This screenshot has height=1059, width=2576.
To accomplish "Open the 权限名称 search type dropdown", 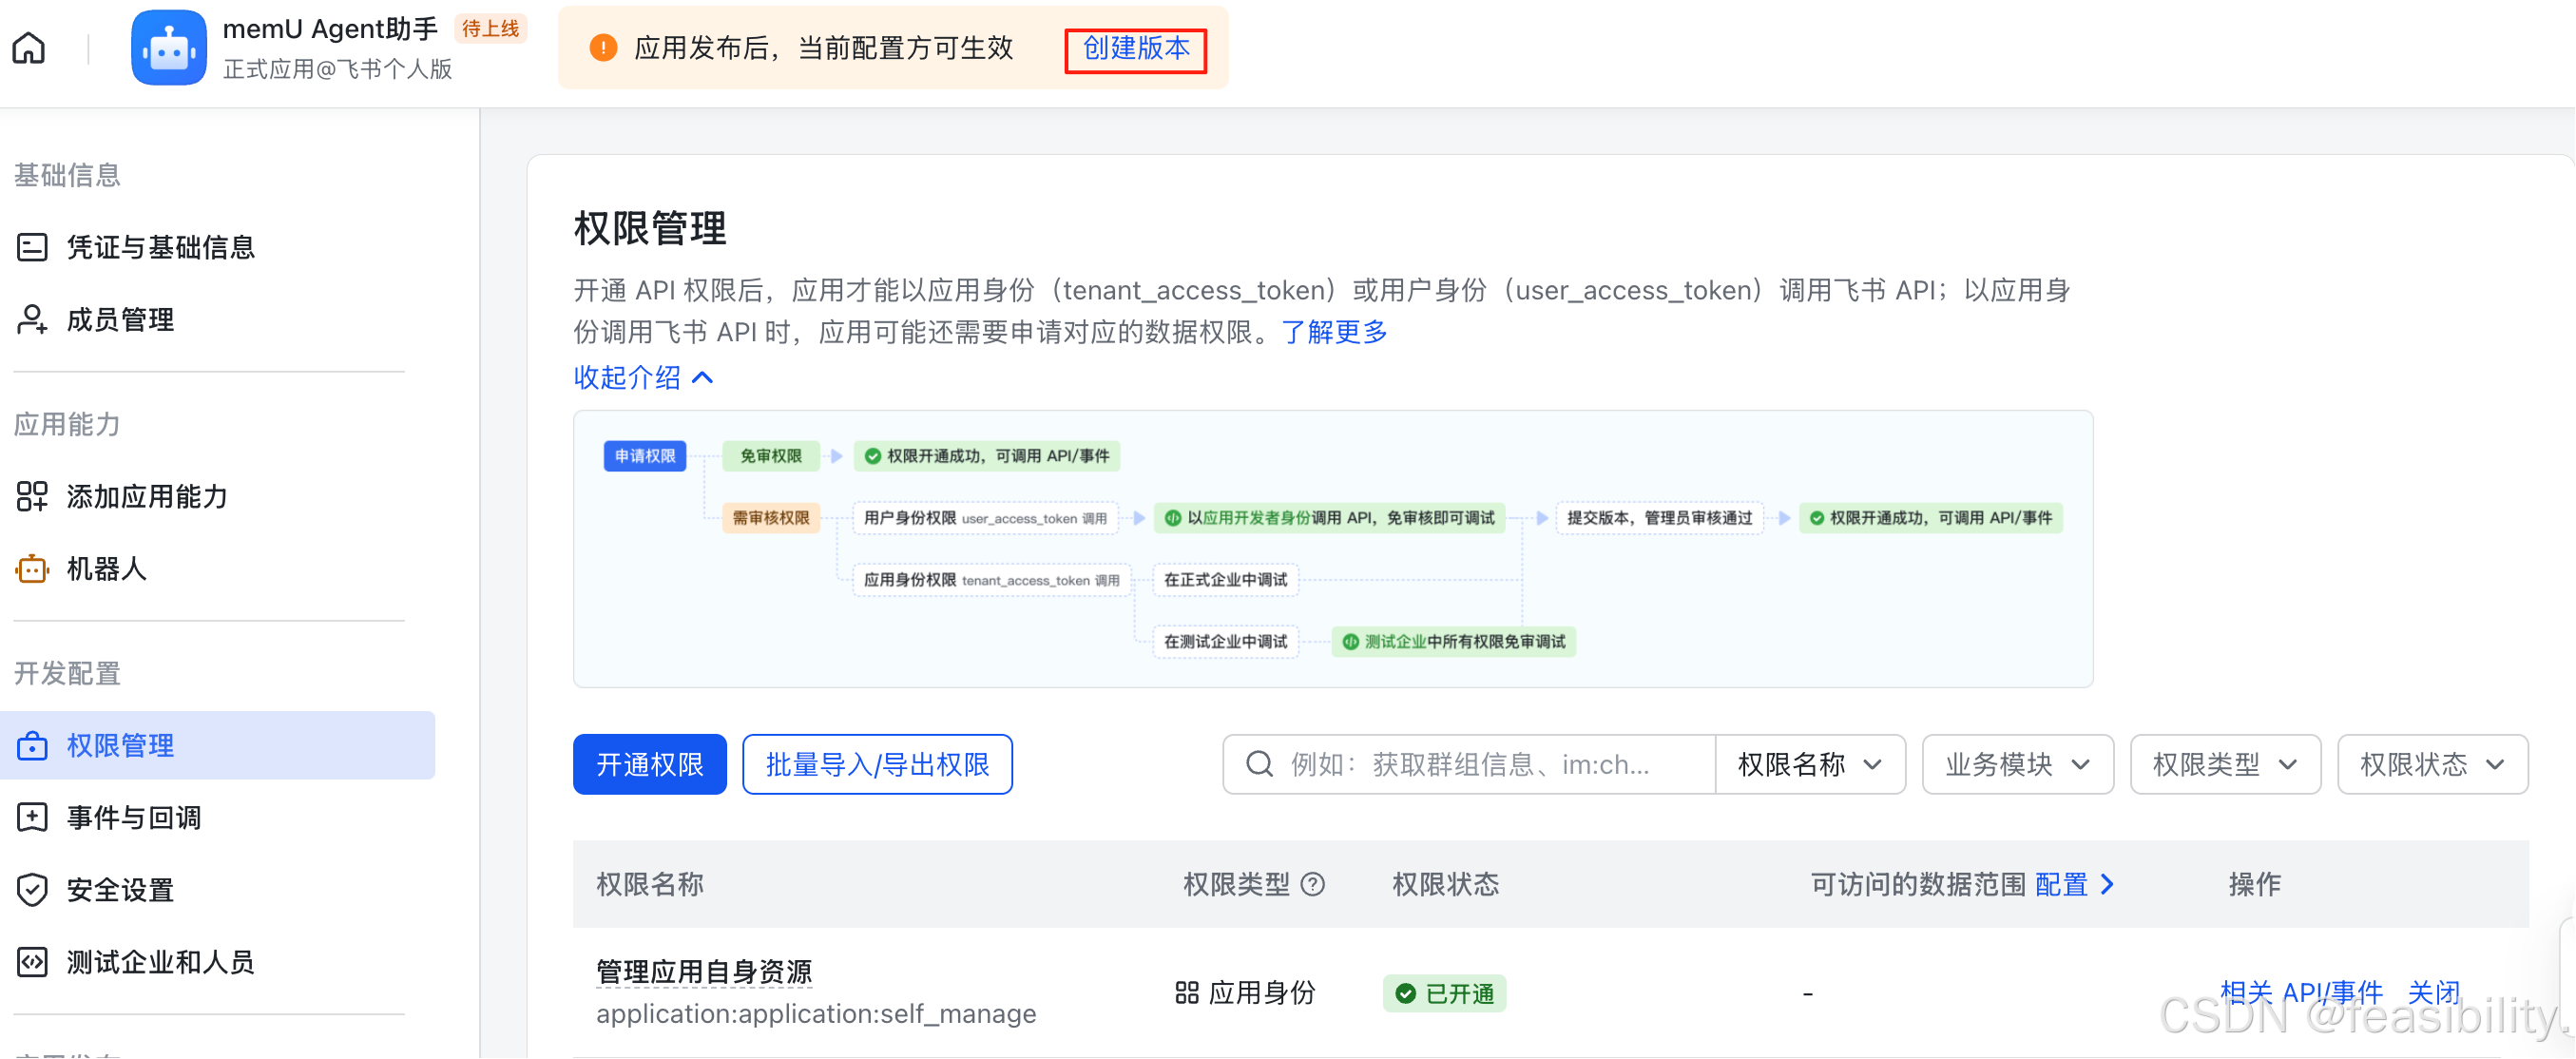I will 1809,765.
